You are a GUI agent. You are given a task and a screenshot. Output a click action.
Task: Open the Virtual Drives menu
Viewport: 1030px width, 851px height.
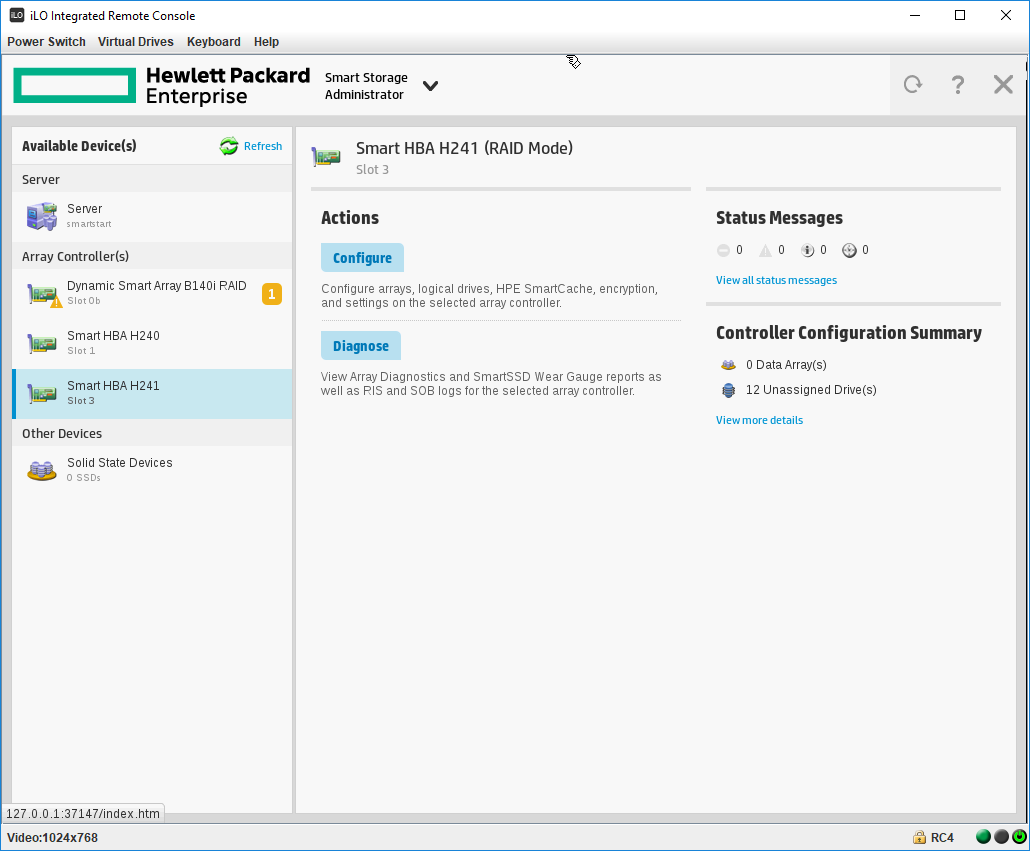(x=135, y=41)
